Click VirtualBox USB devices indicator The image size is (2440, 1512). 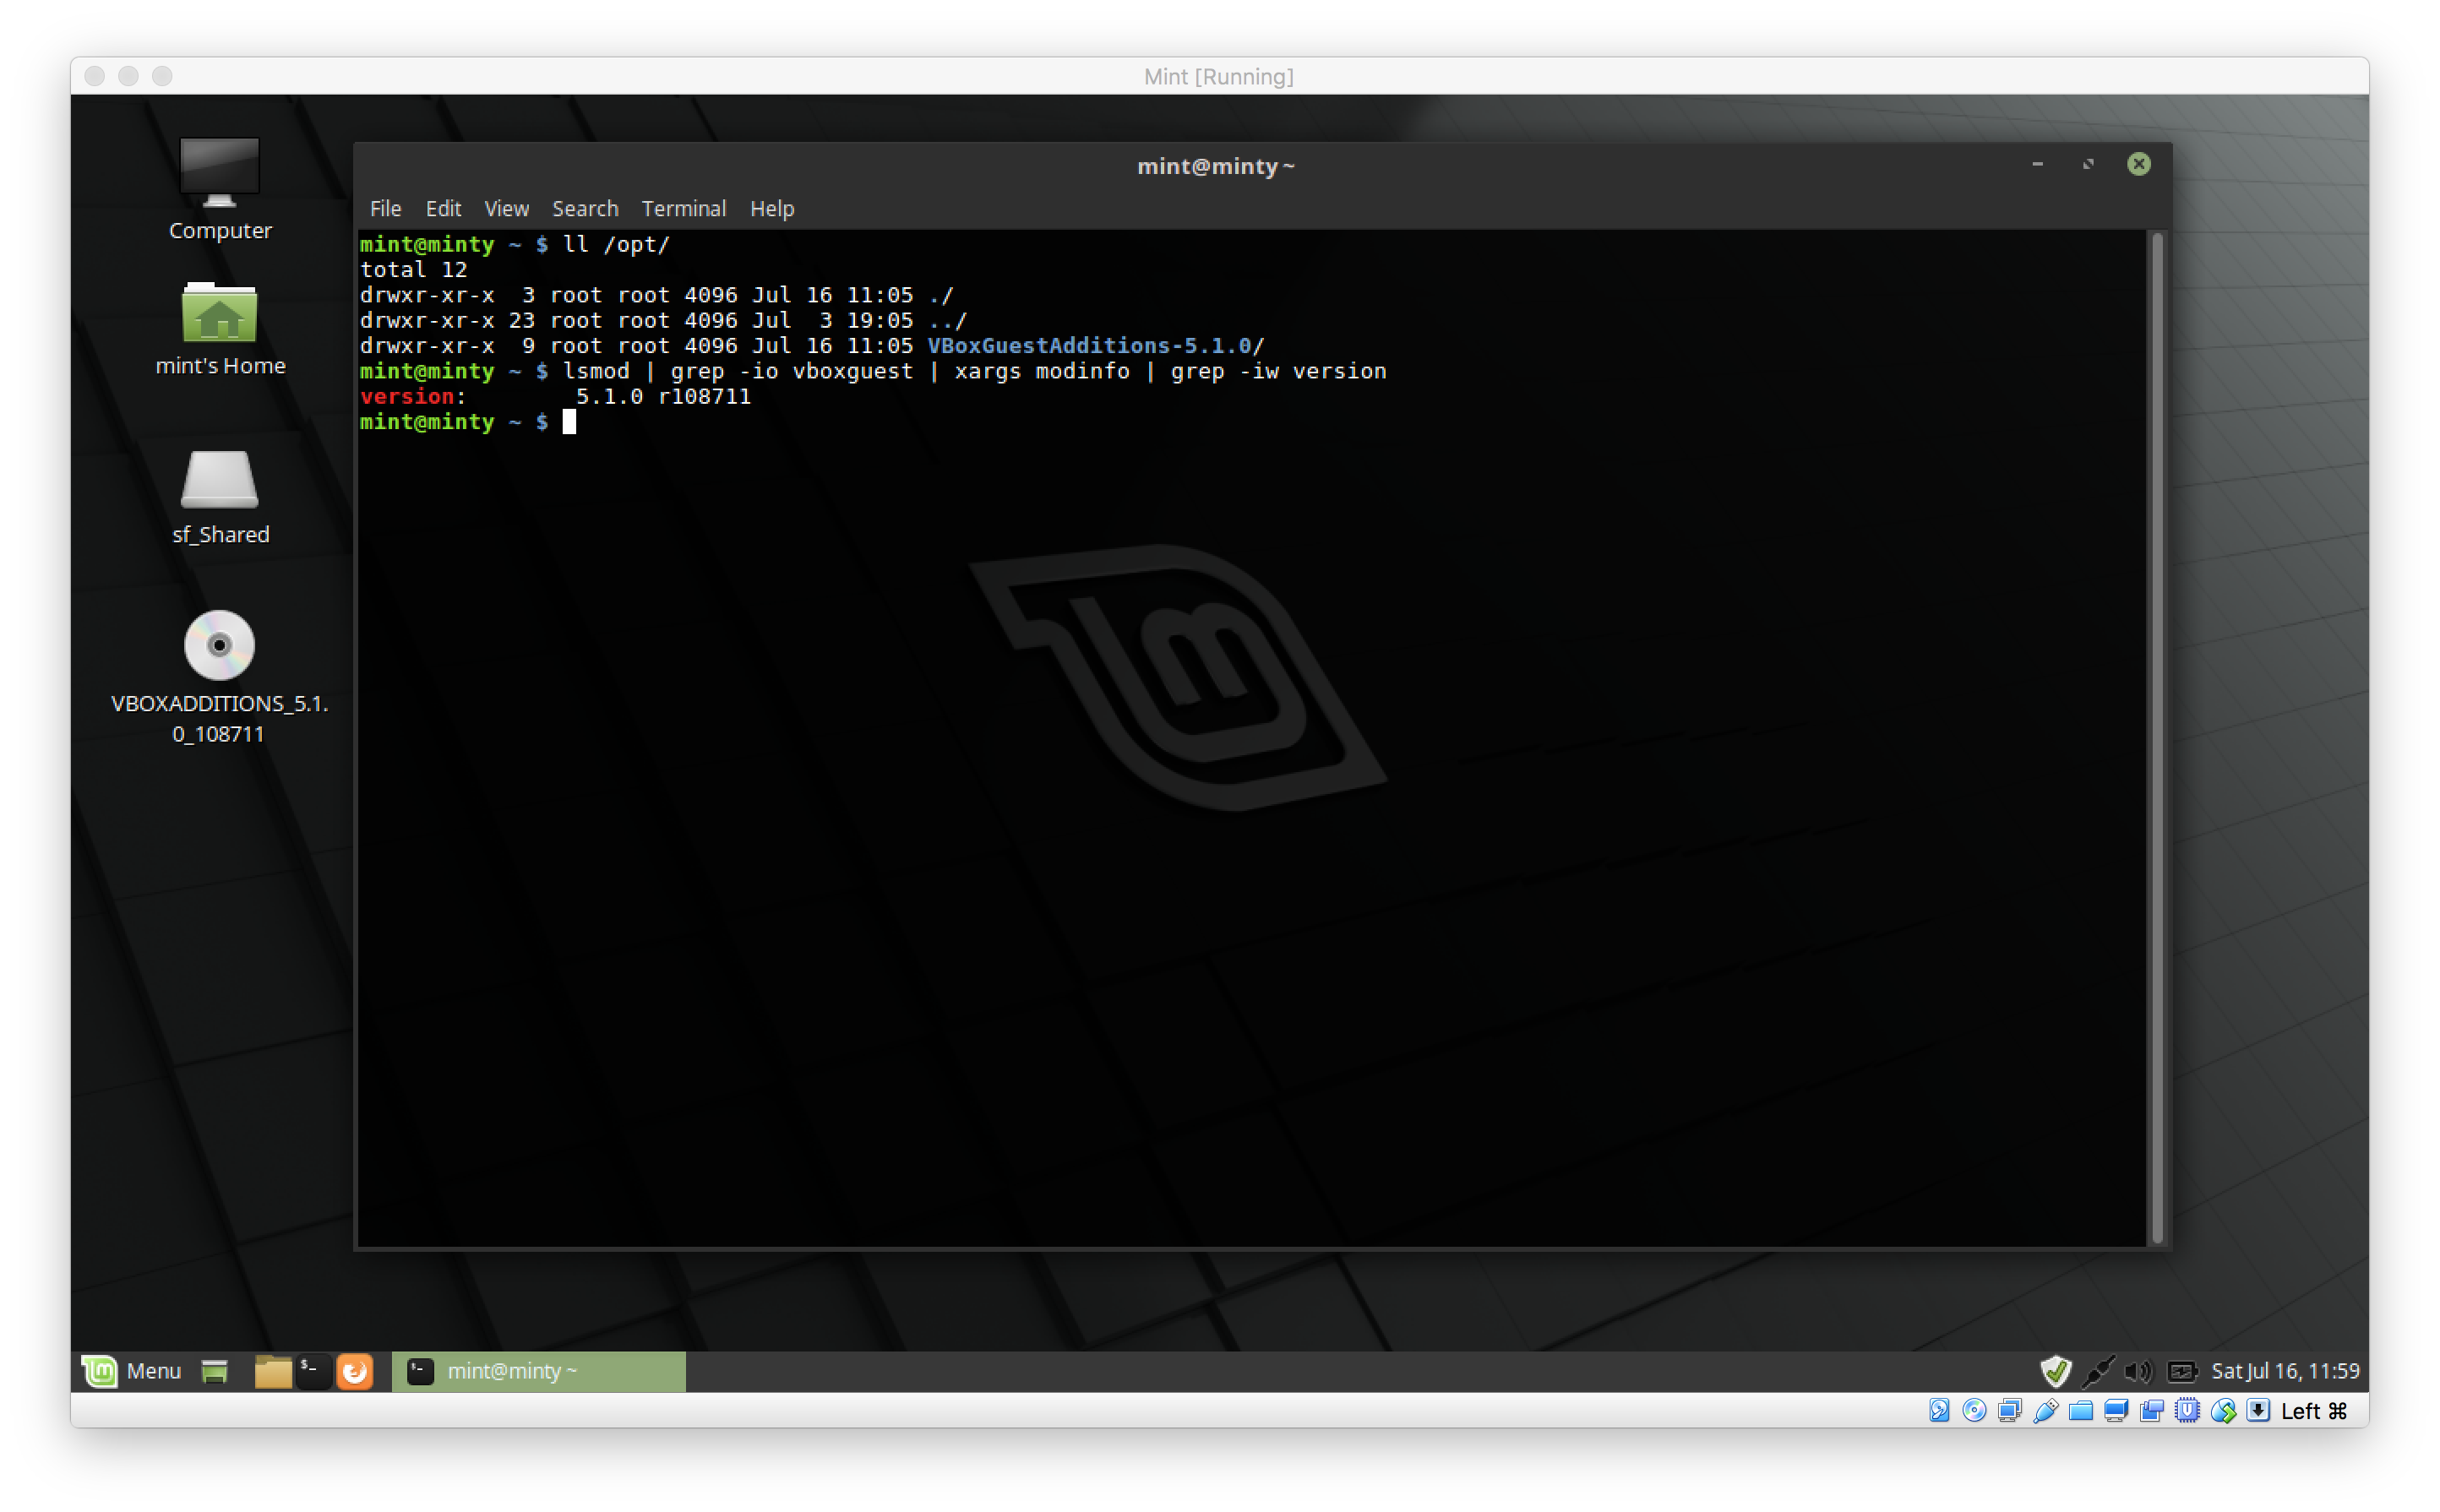click(2046, 1411)
